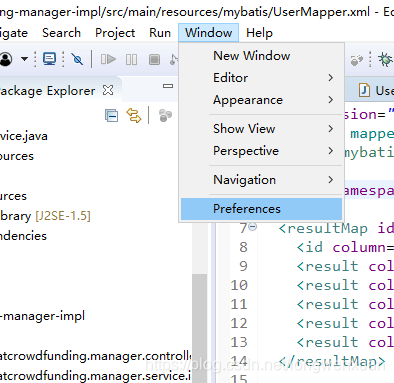Close the Window menu in menu bar
This screenshot has width=394, height=383.
tap(208, 33)
